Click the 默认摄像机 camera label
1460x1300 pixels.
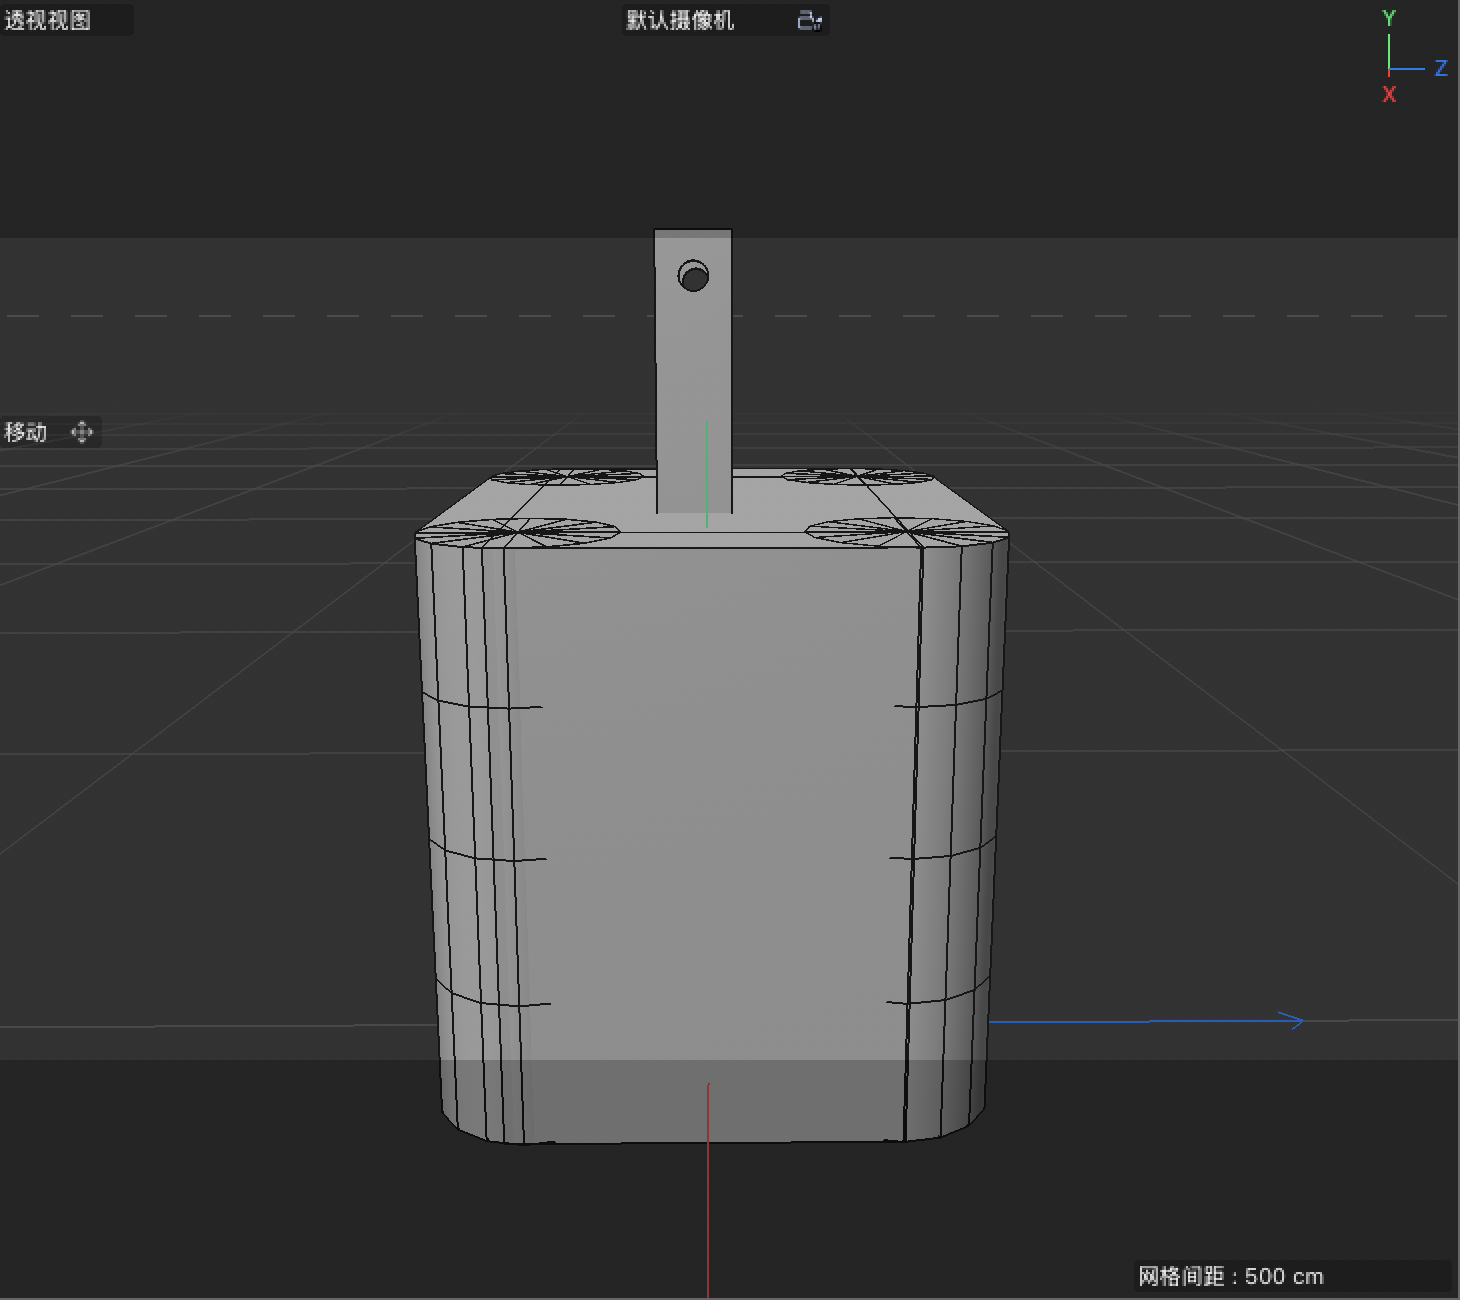(x=680, y=20)
